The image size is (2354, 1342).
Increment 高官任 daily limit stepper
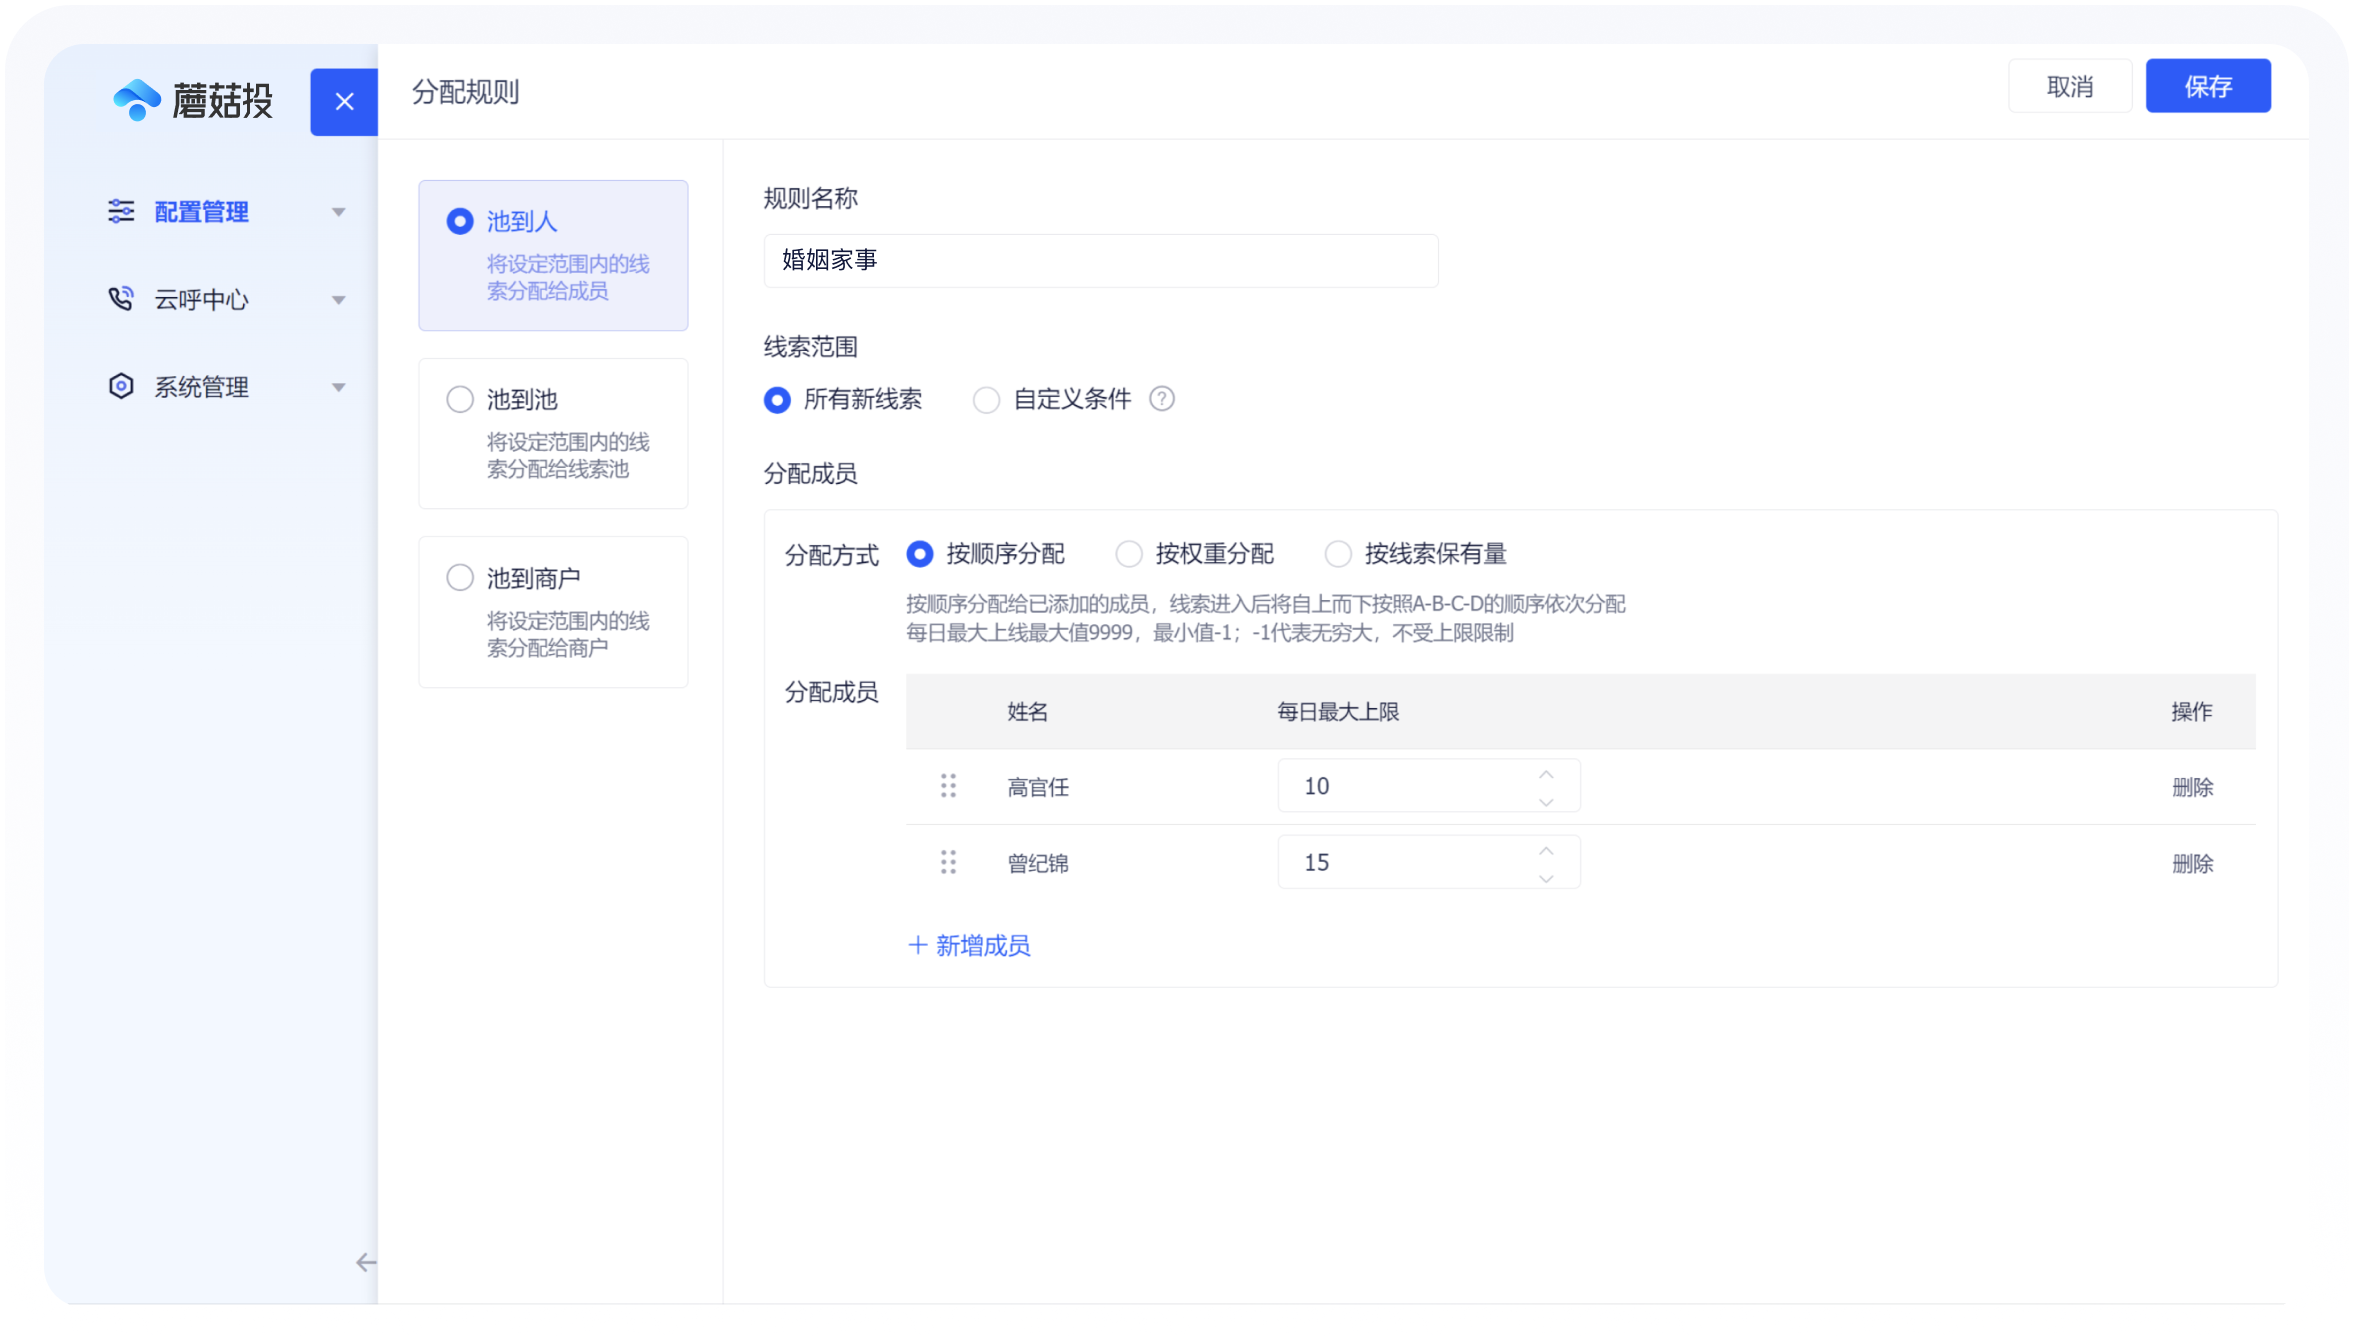(1545, 772)
